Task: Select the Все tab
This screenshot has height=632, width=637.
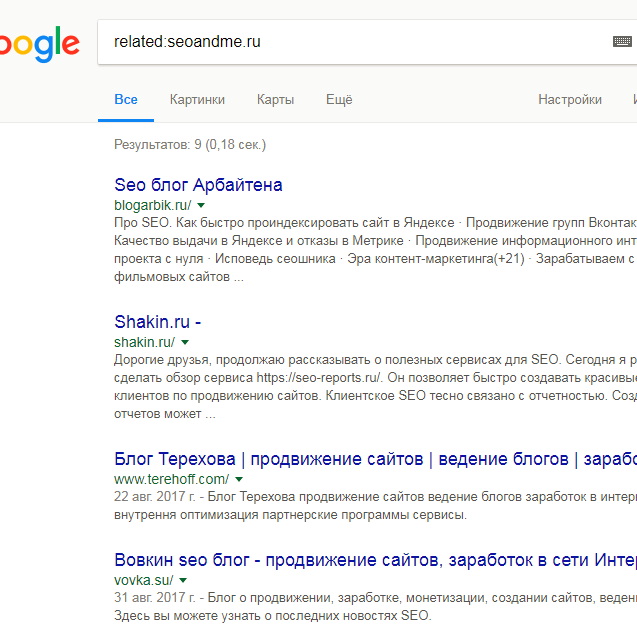Action: pyautogui.click(x=126, y=100)
